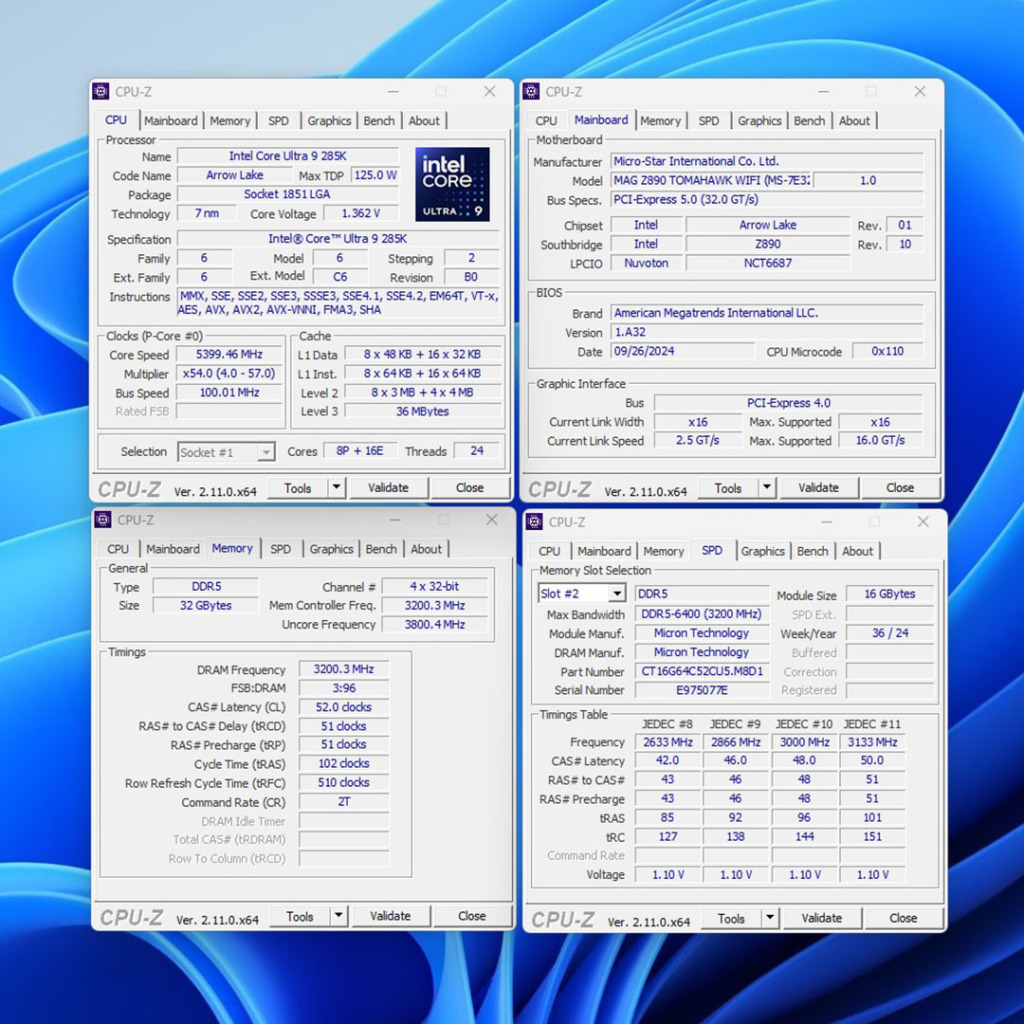Click BIOS Date value 09/26/2024

(x=682, y=351)
